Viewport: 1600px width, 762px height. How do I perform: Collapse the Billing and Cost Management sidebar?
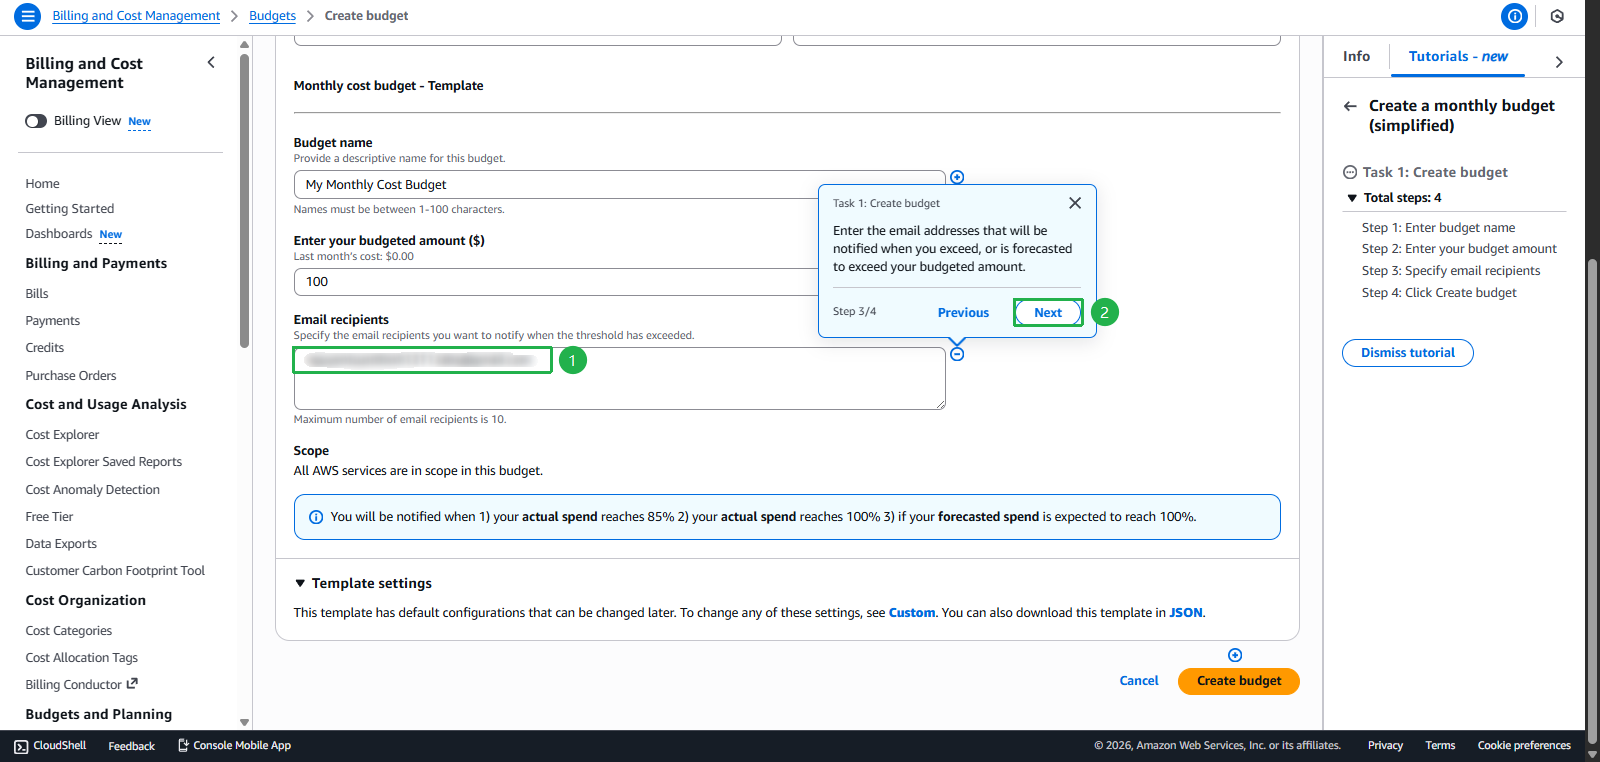pos(211,63)
